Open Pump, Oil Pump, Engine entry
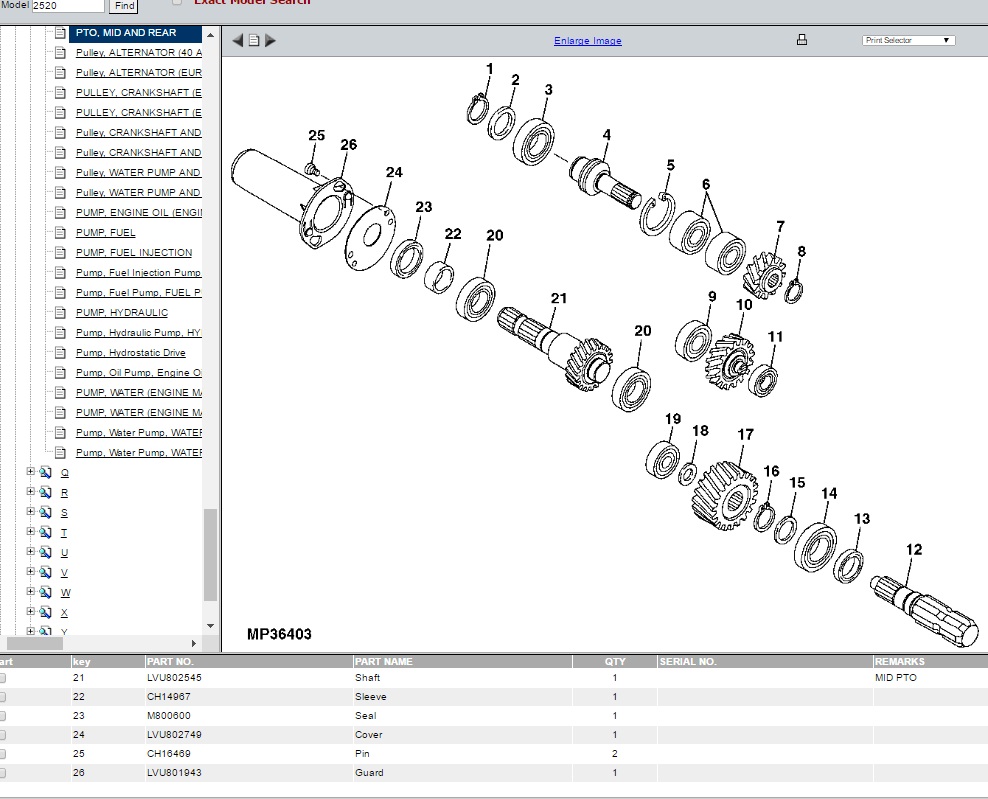Image resolution: width=988 pixels, height=799 pixels. (139, 373)
